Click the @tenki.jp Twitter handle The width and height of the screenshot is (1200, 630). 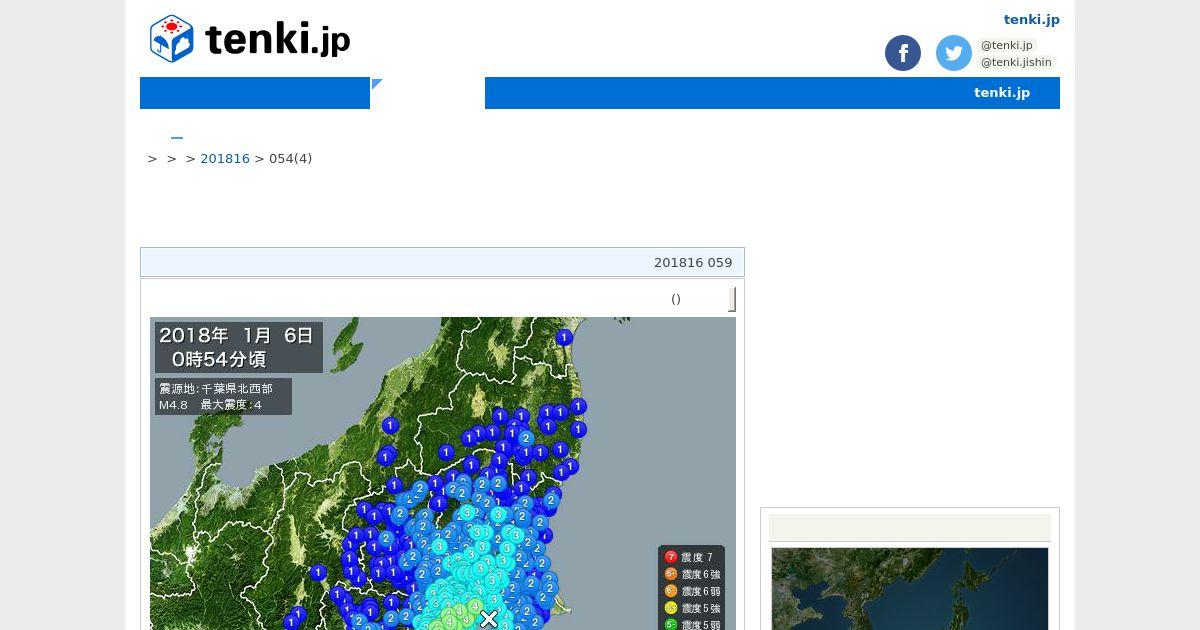(x=1006, y=45)
